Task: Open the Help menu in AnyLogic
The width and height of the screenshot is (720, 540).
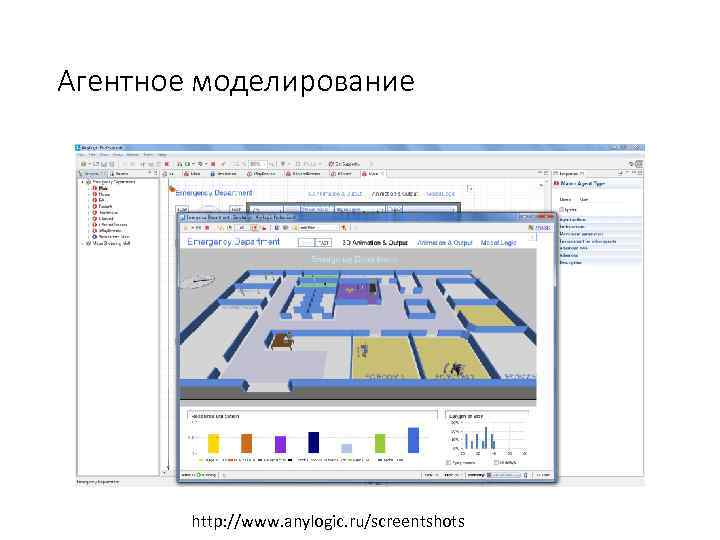Action: (162, 155)
